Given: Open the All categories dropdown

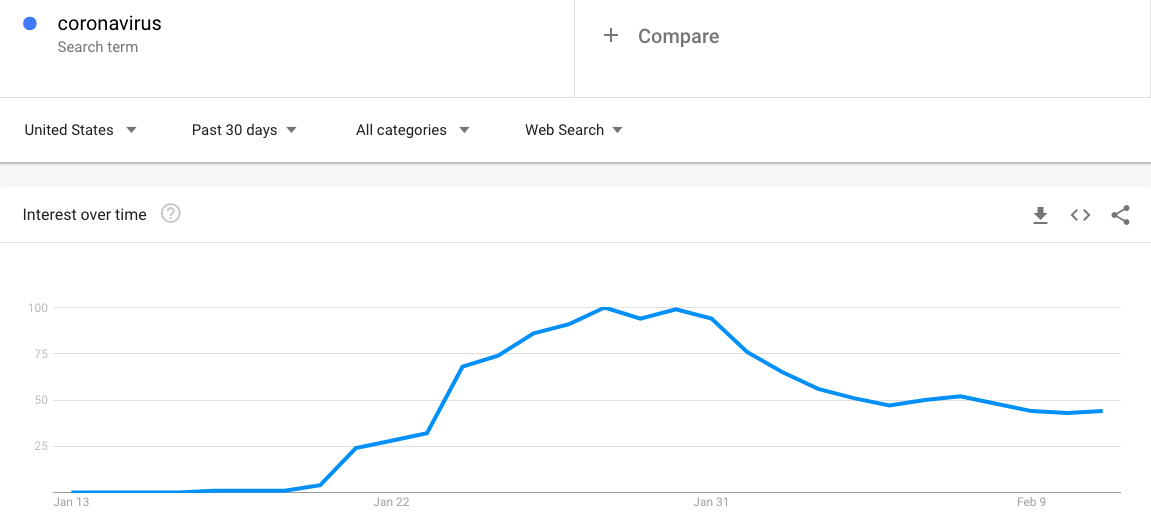Looking at the screenshot, I should point(413,130).
